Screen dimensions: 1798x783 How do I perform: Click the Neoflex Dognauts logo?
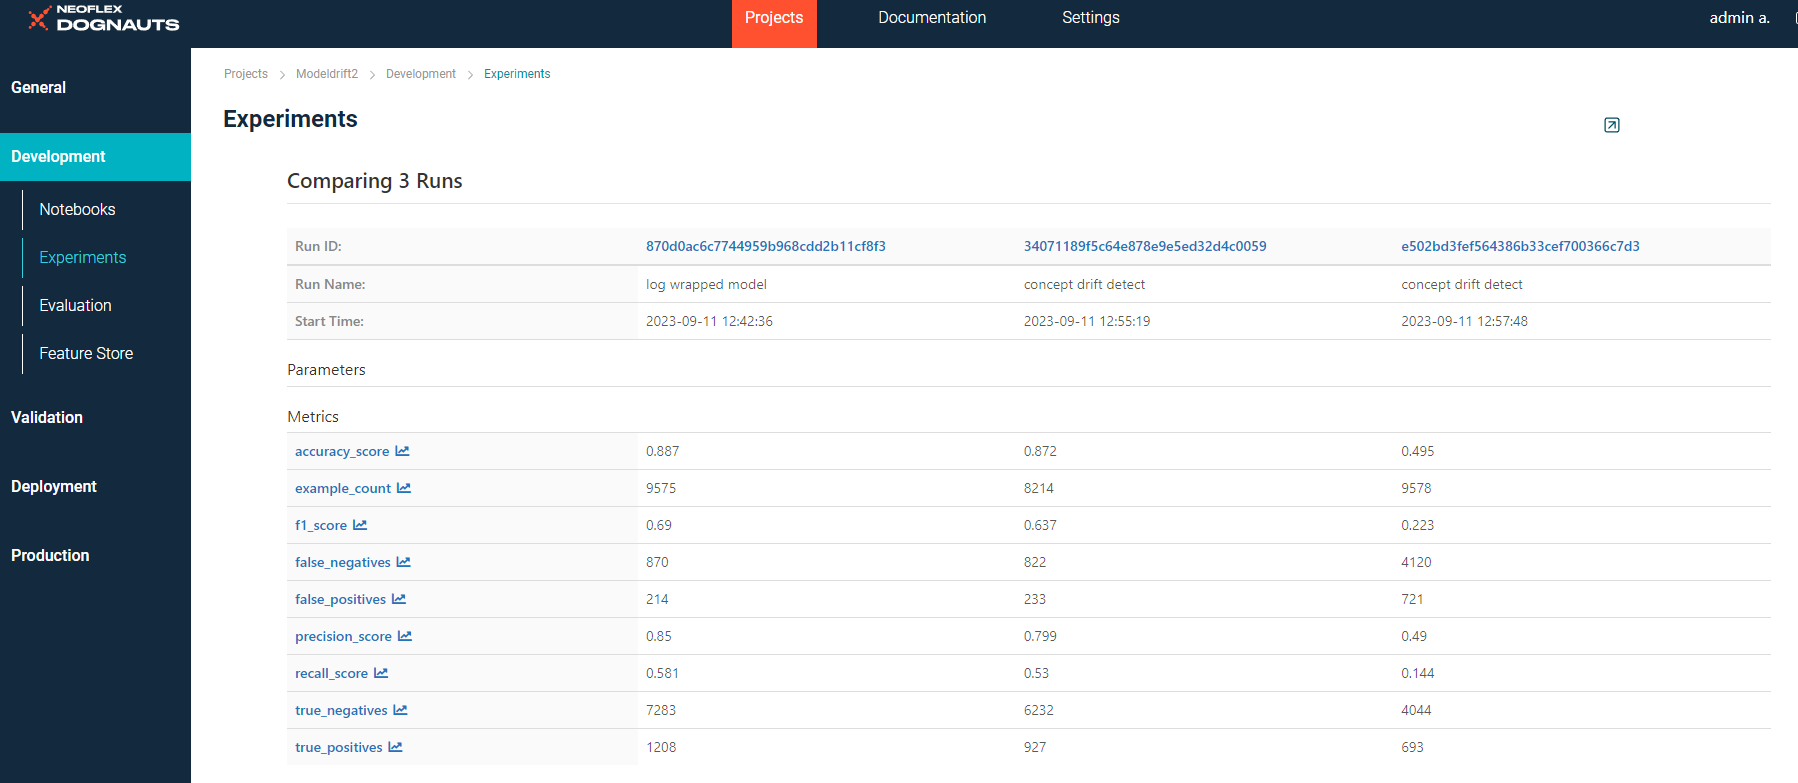(x=104, y=18)
